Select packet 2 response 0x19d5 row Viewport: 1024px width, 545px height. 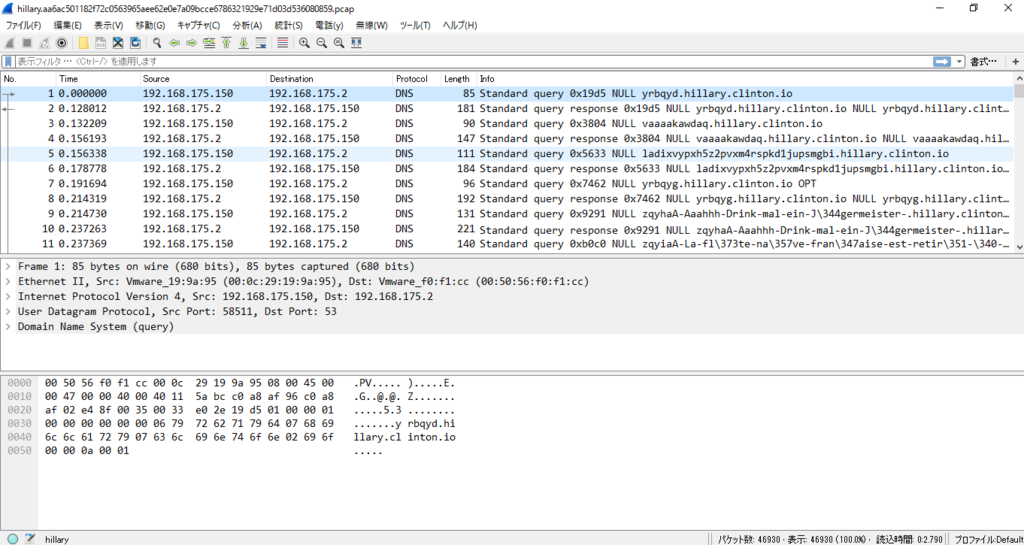(507, 109)
